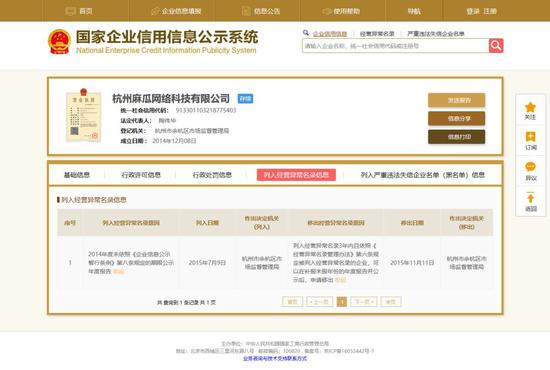The height and width of the screenshot is (370, 550).
Task: Switch to the 行政处罚信息 tab
Action: click(212, 175)
